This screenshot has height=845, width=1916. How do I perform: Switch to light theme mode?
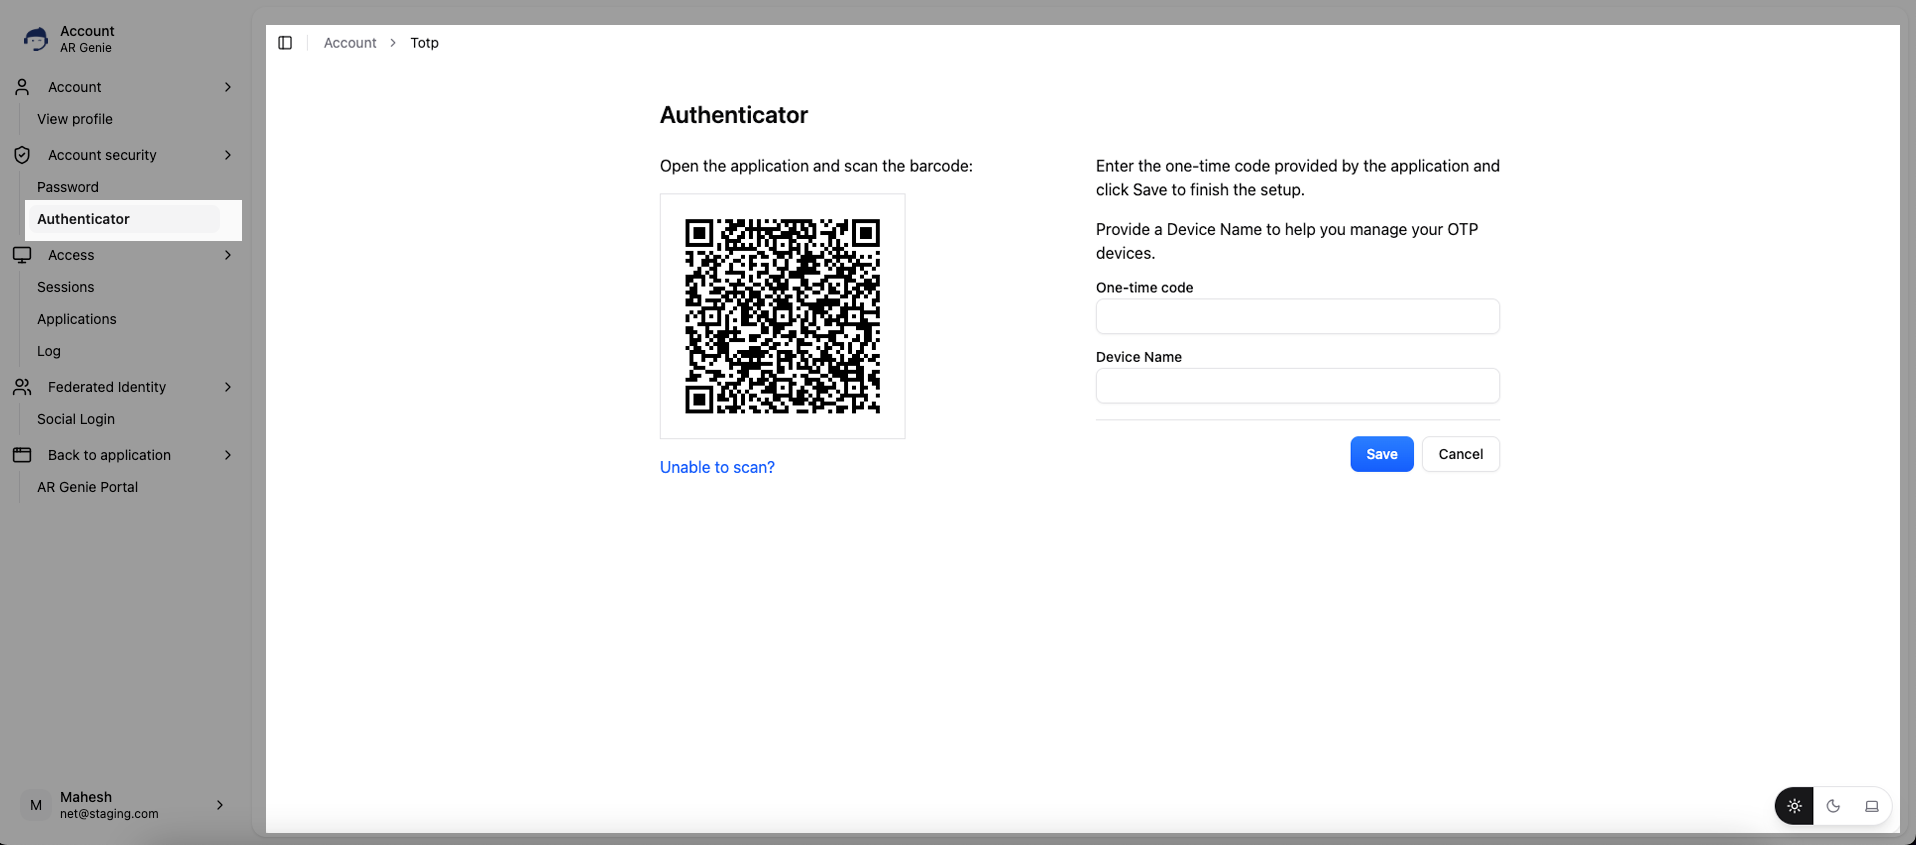click(x=1794, y=806)
